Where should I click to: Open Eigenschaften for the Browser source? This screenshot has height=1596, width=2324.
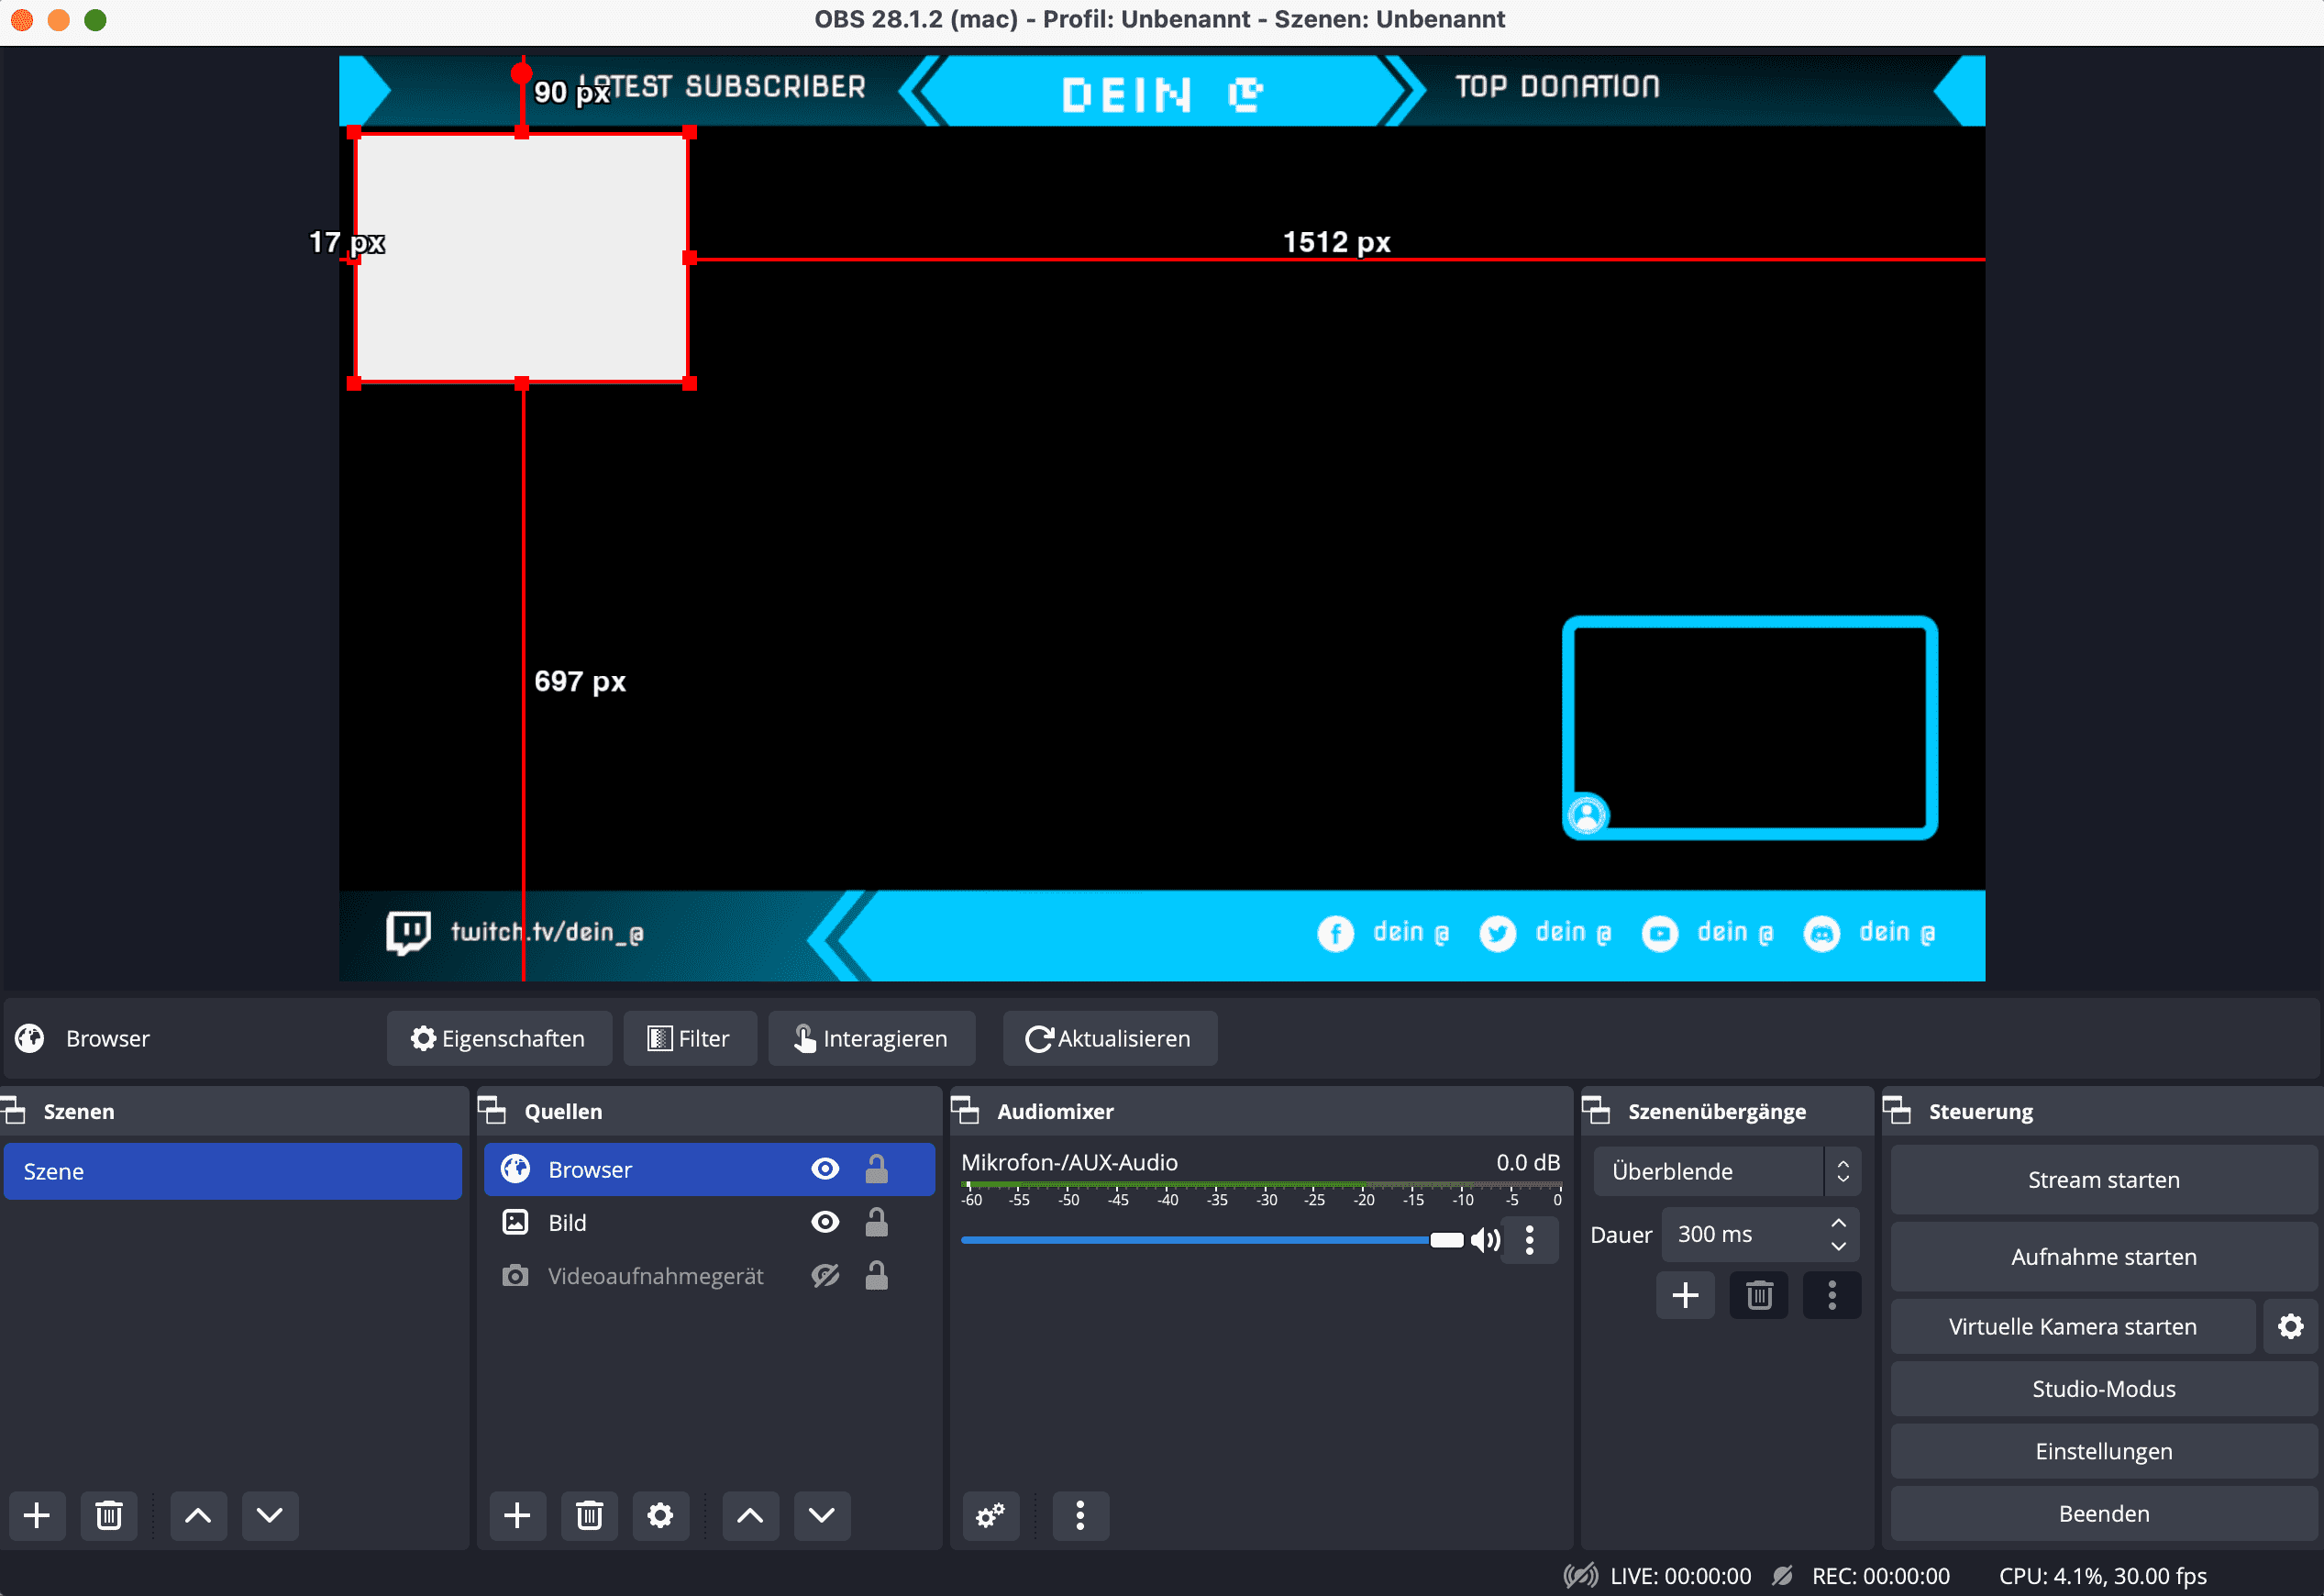[499, 1038]
